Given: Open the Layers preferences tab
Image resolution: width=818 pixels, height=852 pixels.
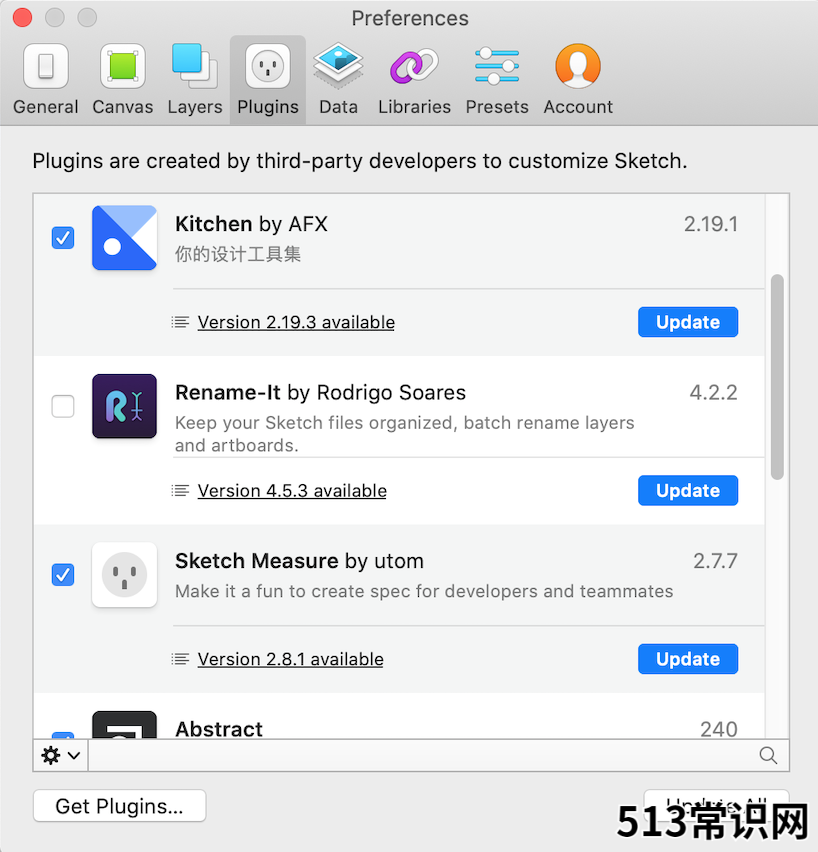Looking at the screenshot, I should [195, 80].
